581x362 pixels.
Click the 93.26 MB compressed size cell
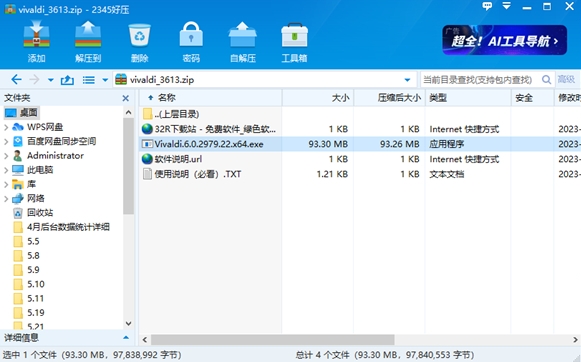coord(399,144)
